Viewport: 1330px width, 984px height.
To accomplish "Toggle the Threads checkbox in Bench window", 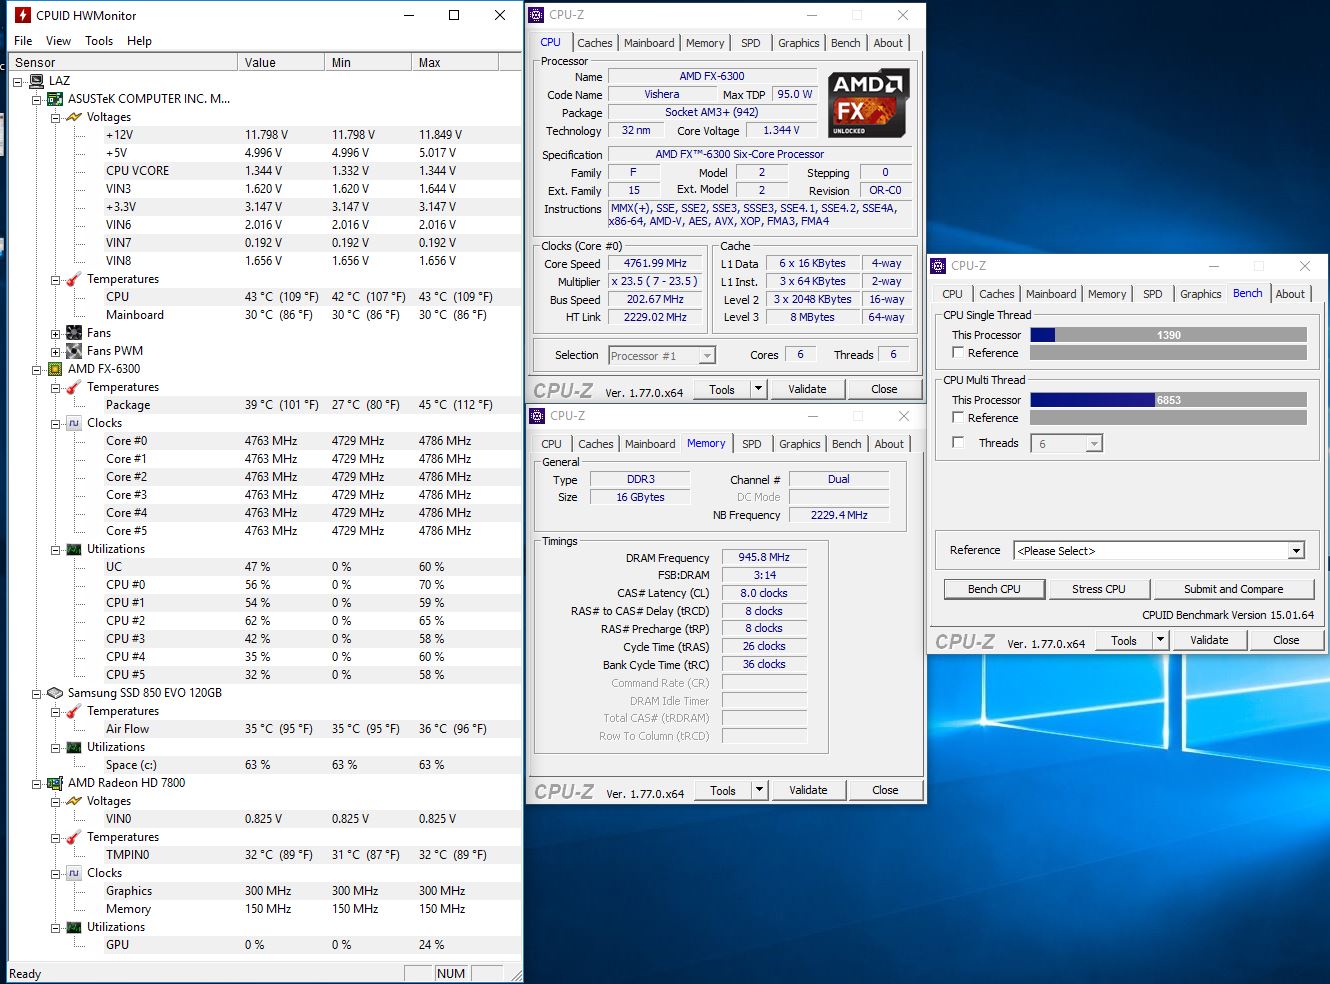I will tap(958, 443).
